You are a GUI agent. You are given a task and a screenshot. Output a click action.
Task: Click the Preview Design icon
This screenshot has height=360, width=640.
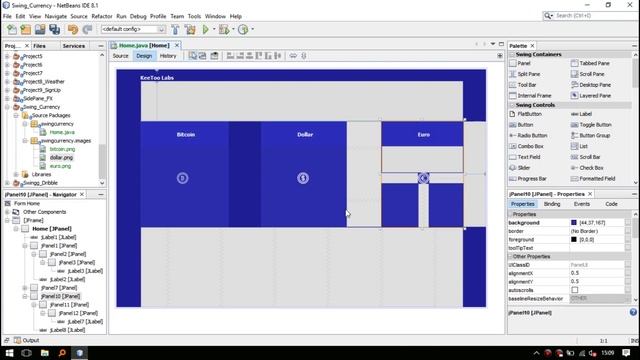[214, 56]
